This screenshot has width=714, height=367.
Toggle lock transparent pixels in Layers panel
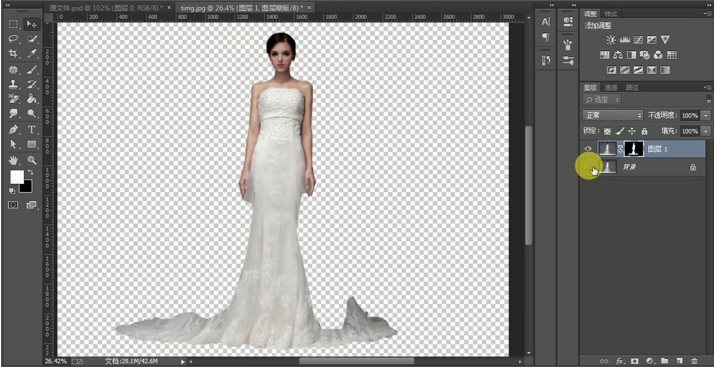coord(607,131)
